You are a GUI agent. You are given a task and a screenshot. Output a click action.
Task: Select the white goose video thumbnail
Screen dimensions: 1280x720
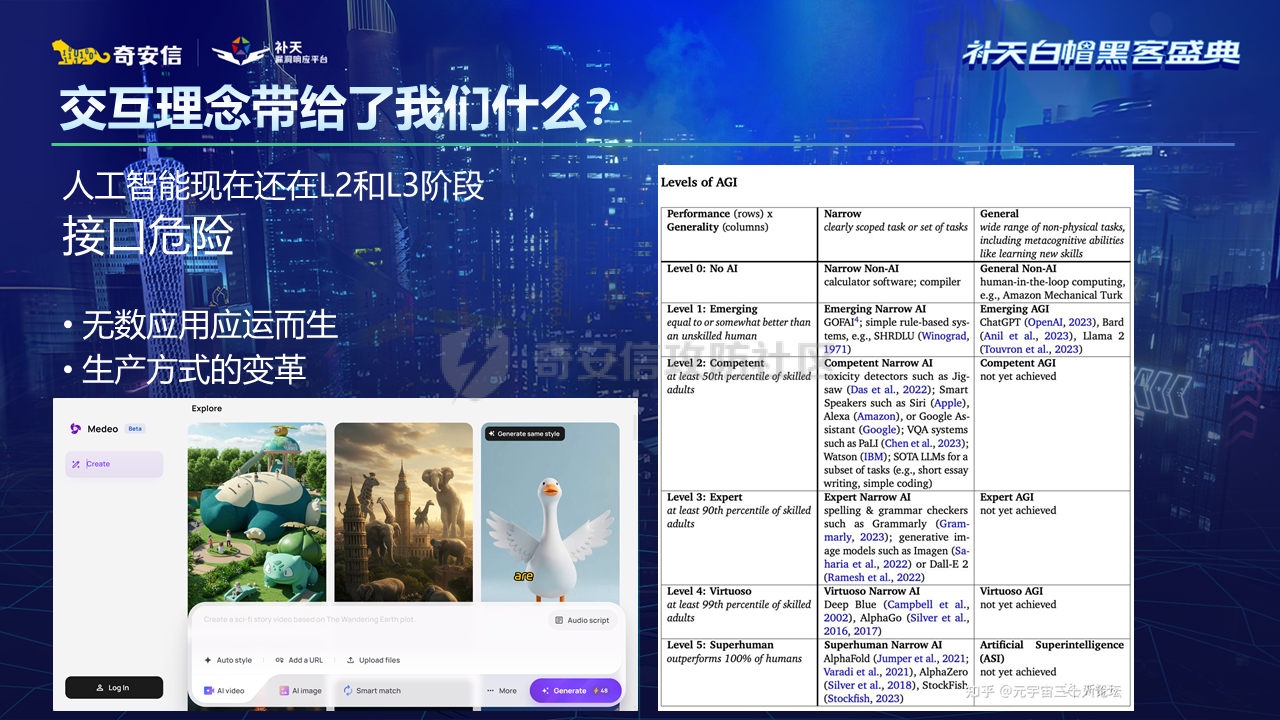(550, 520)
